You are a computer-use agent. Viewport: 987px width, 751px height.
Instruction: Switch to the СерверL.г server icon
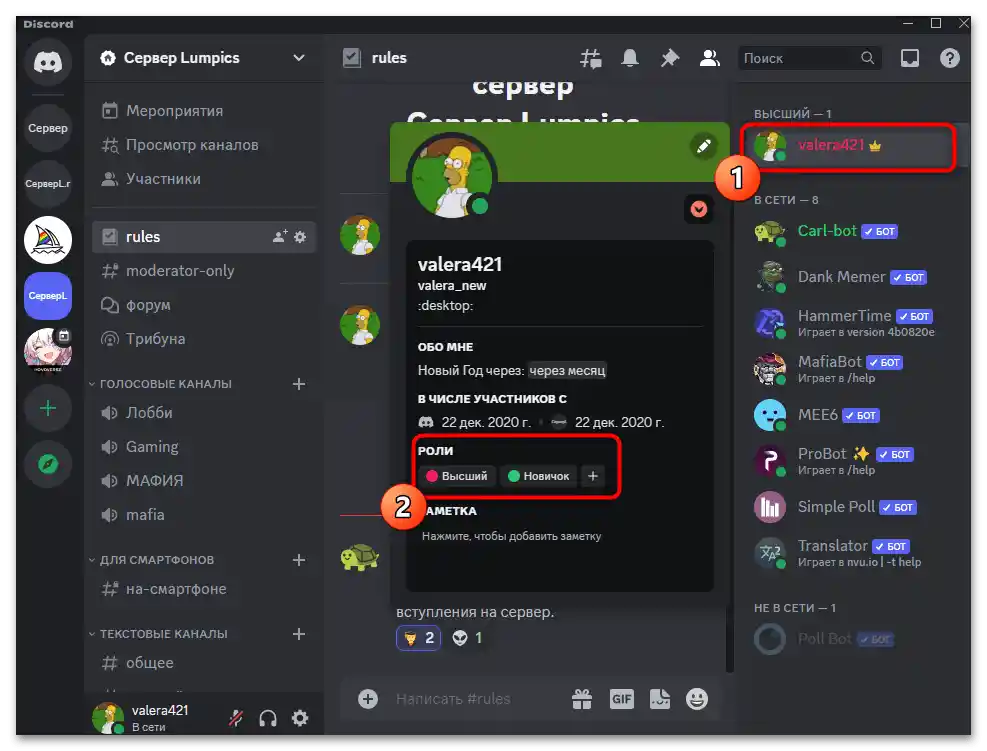(x=48, y=184)
